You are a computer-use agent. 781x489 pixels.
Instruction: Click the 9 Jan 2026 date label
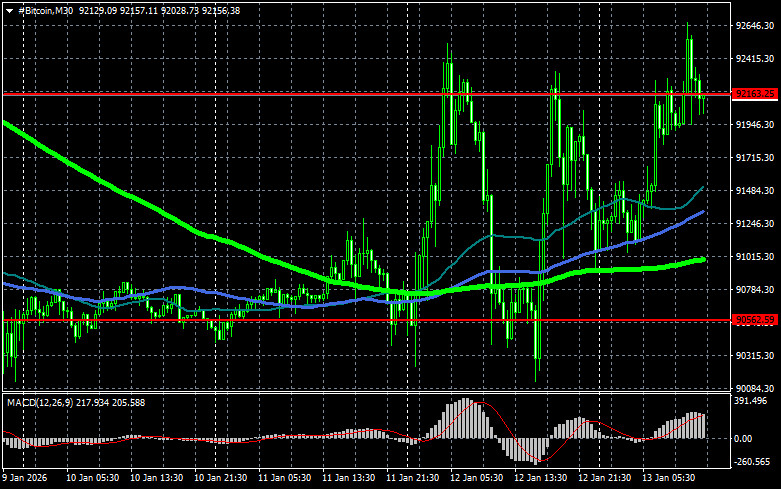[26, 478]
